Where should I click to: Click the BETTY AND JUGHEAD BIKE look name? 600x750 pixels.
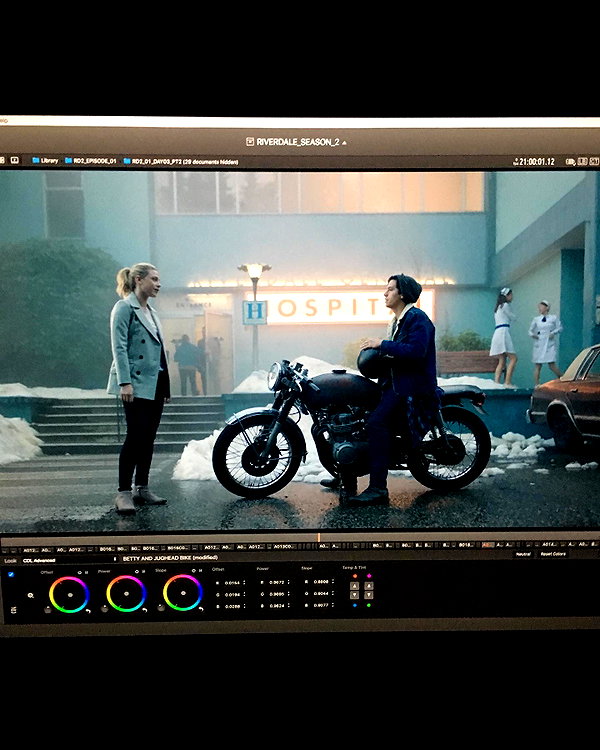(x=170, y=558)
